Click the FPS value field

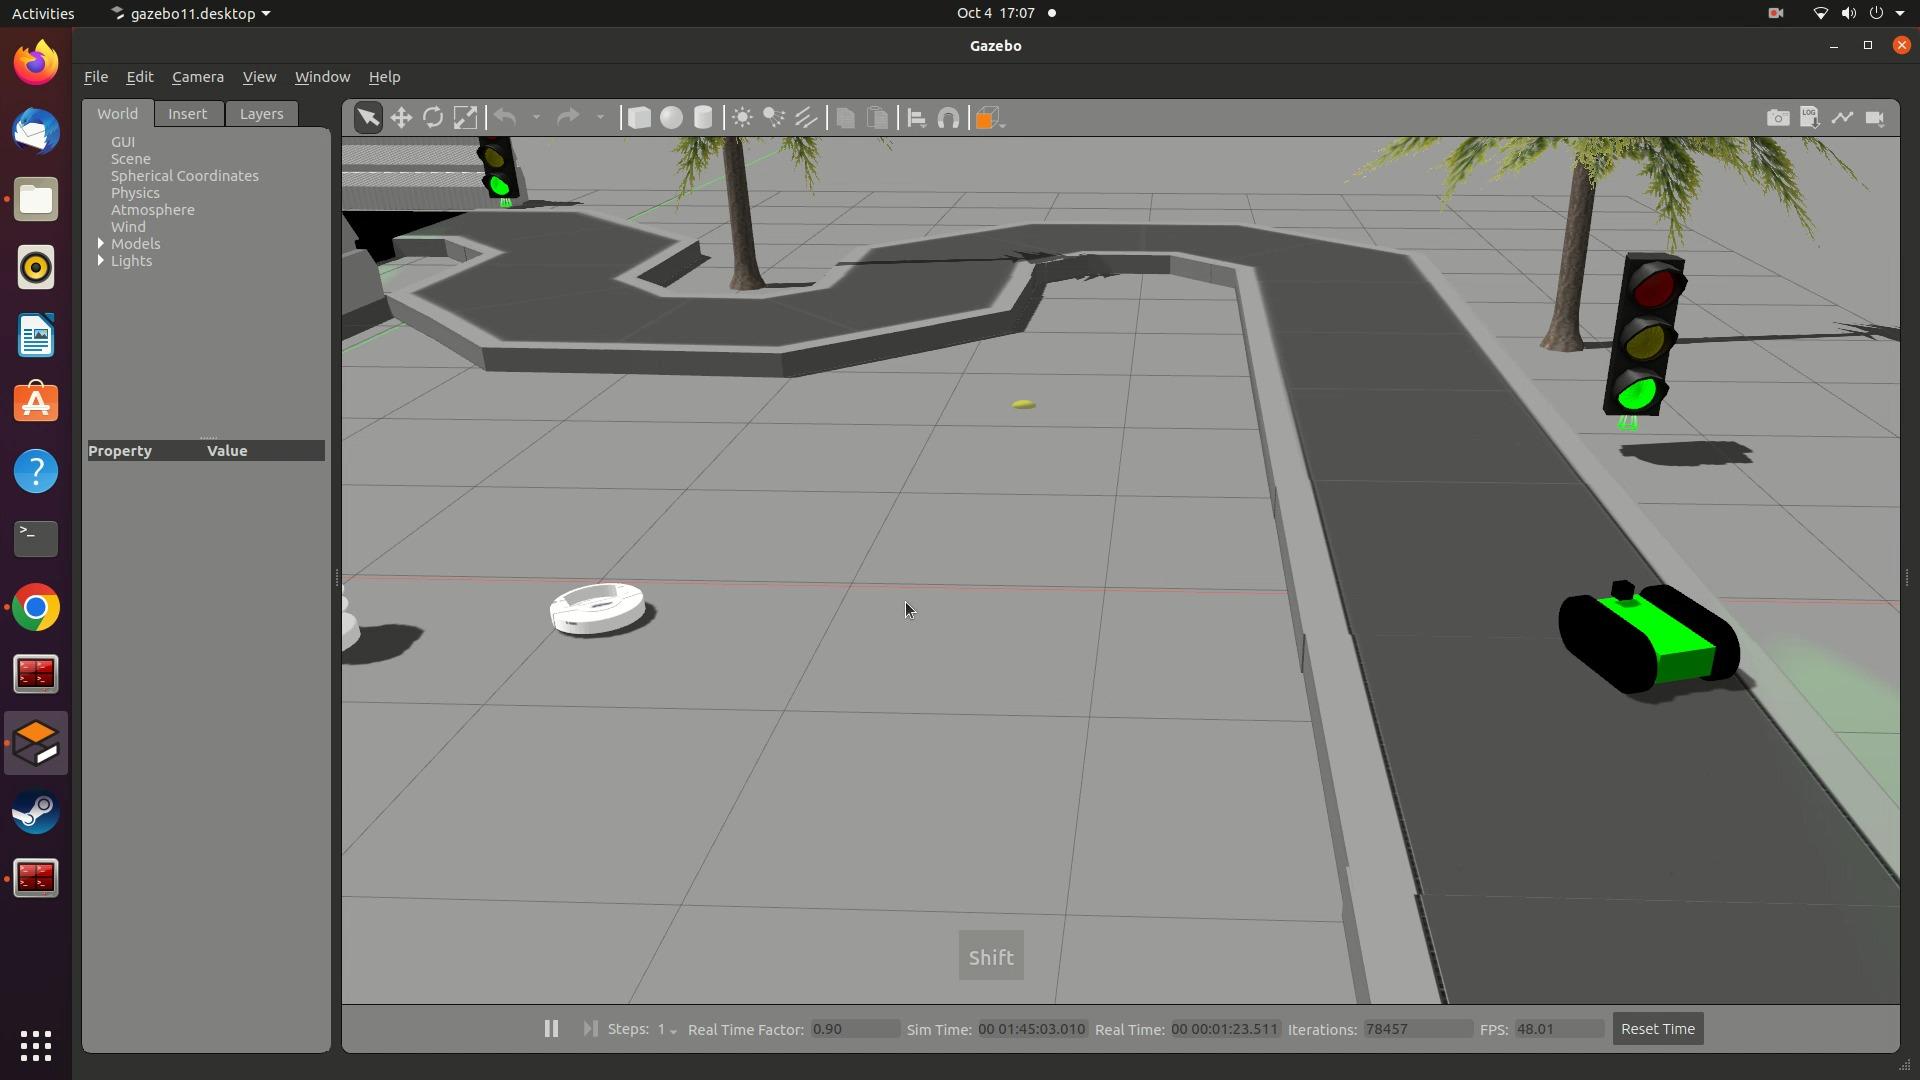coord(1559,1029)
